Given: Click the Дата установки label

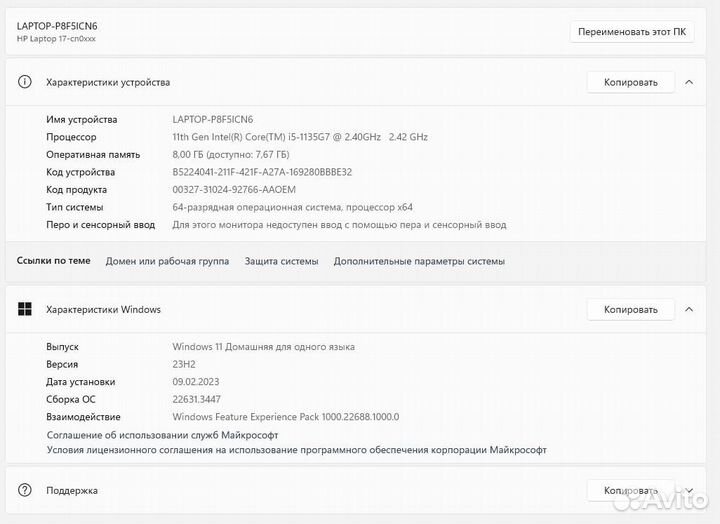Looking at the screenshot, I should click(80, 382).
